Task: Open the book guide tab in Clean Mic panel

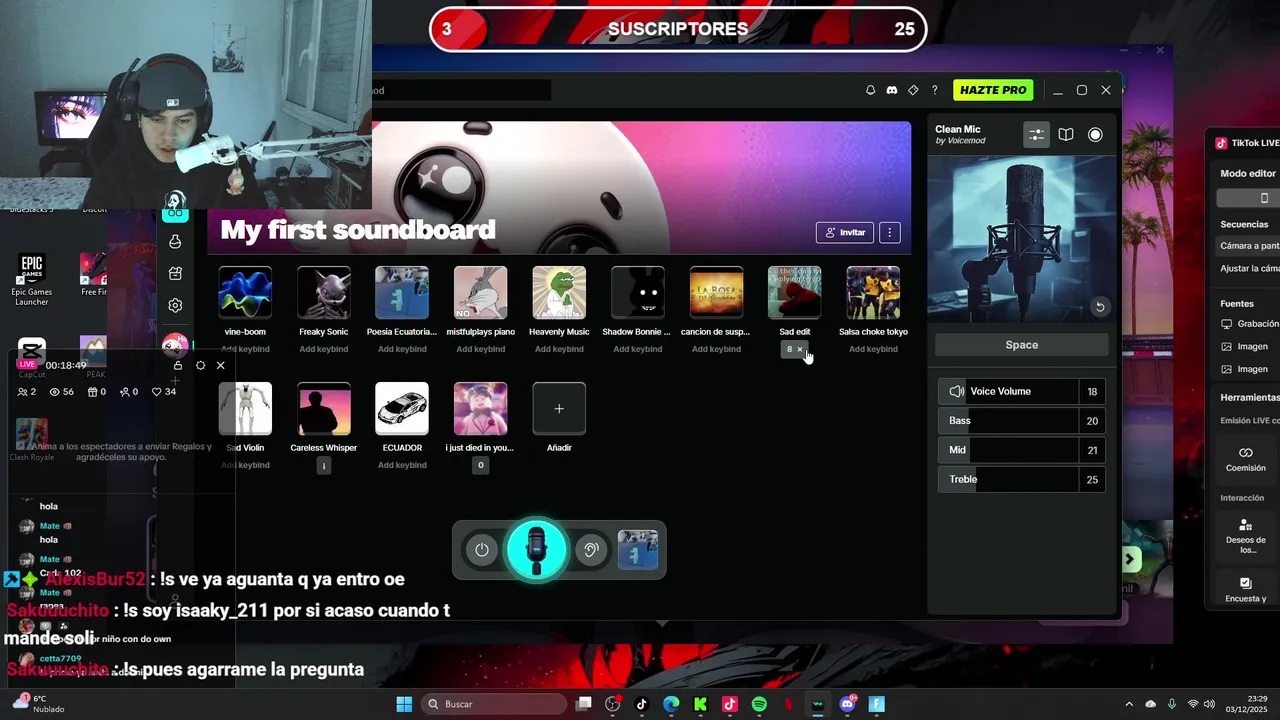Action: pyautogui.click(x=1066, y=134)
